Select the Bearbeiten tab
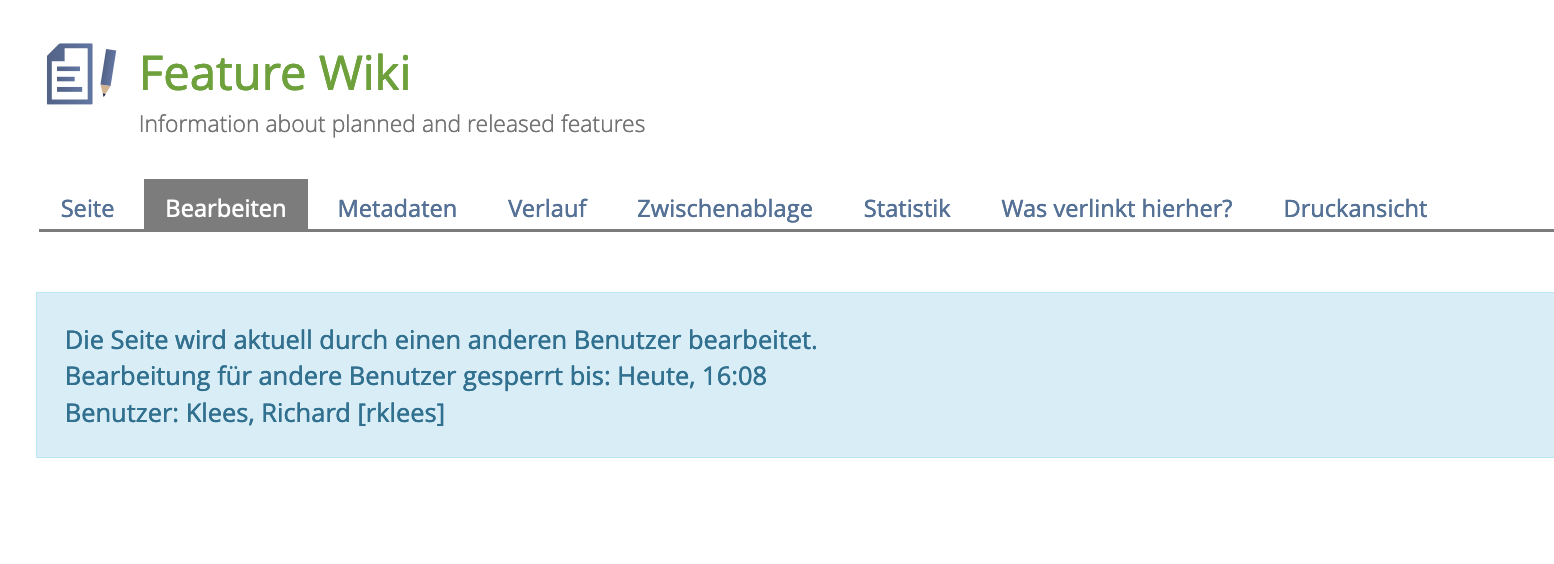 point(226,208)
